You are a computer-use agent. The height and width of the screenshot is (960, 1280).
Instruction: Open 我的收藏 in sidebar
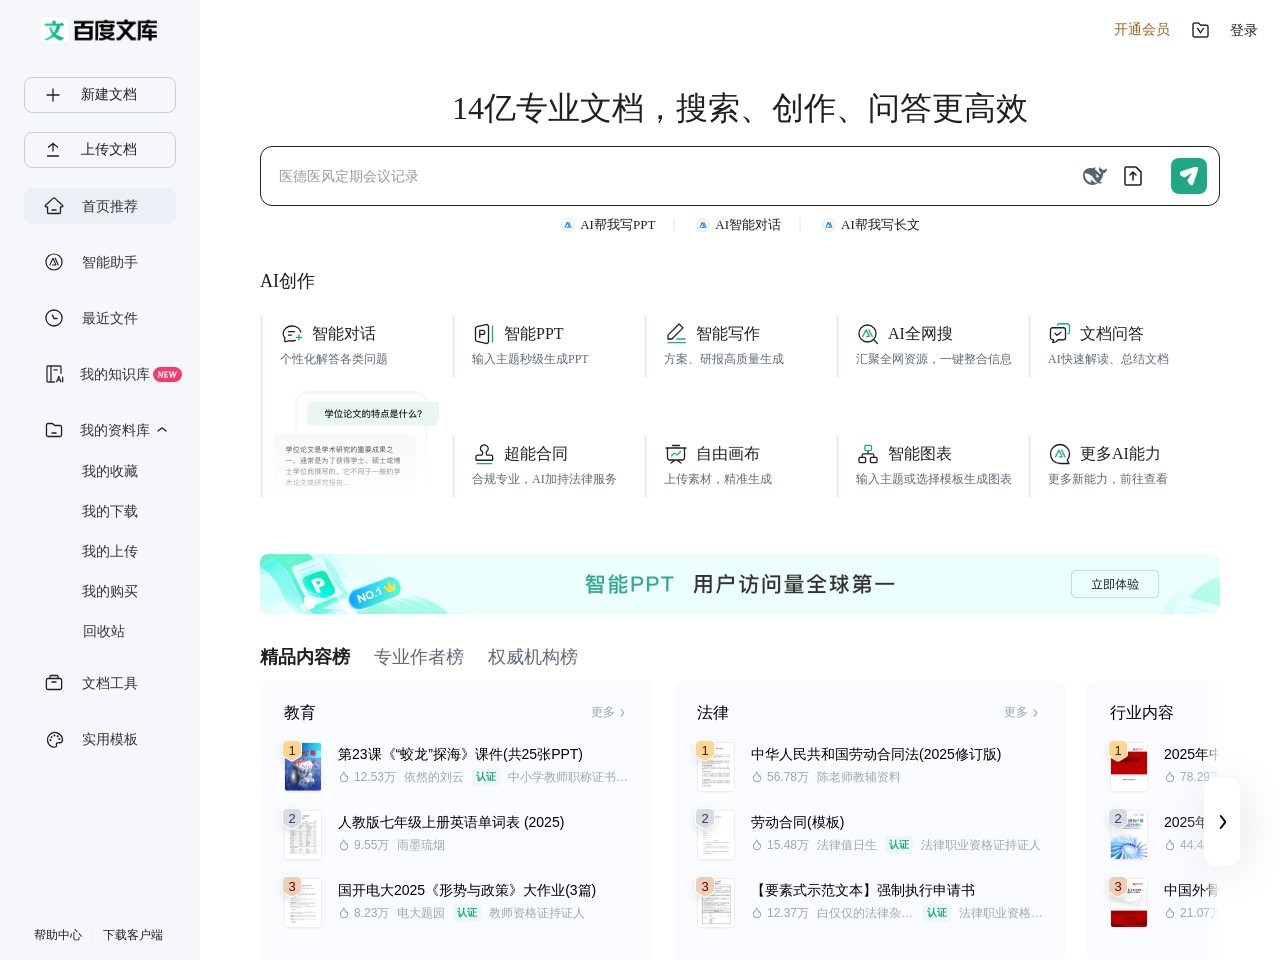click(110, 471)
